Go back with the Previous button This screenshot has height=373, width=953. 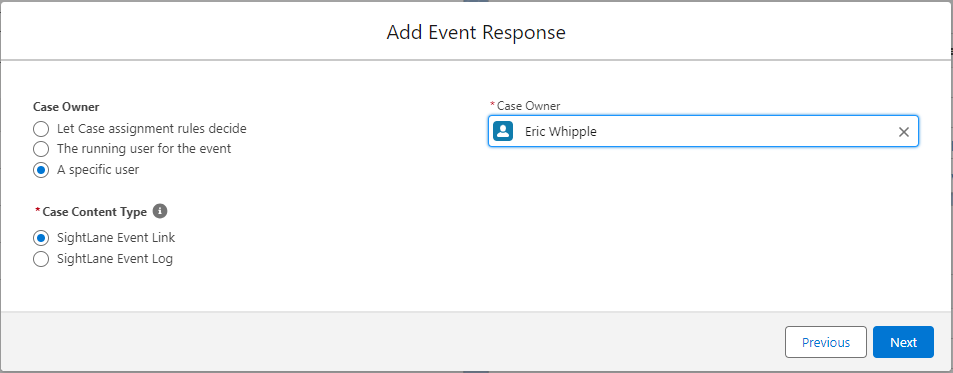826,342
